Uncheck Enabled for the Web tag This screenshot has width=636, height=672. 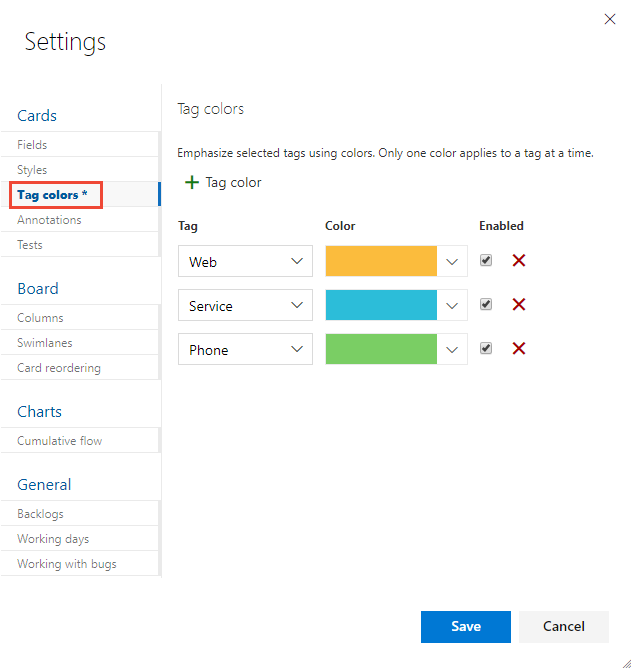[486, 261]
